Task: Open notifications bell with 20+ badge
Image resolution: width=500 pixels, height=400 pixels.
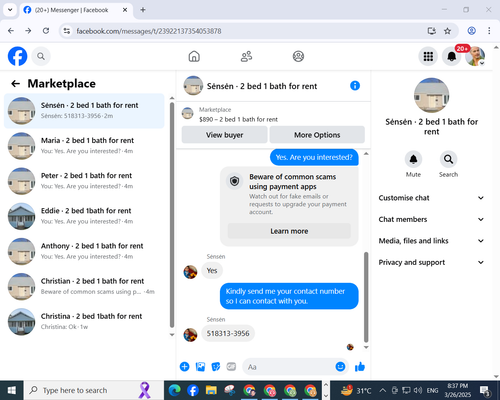Action: (452, 56)
